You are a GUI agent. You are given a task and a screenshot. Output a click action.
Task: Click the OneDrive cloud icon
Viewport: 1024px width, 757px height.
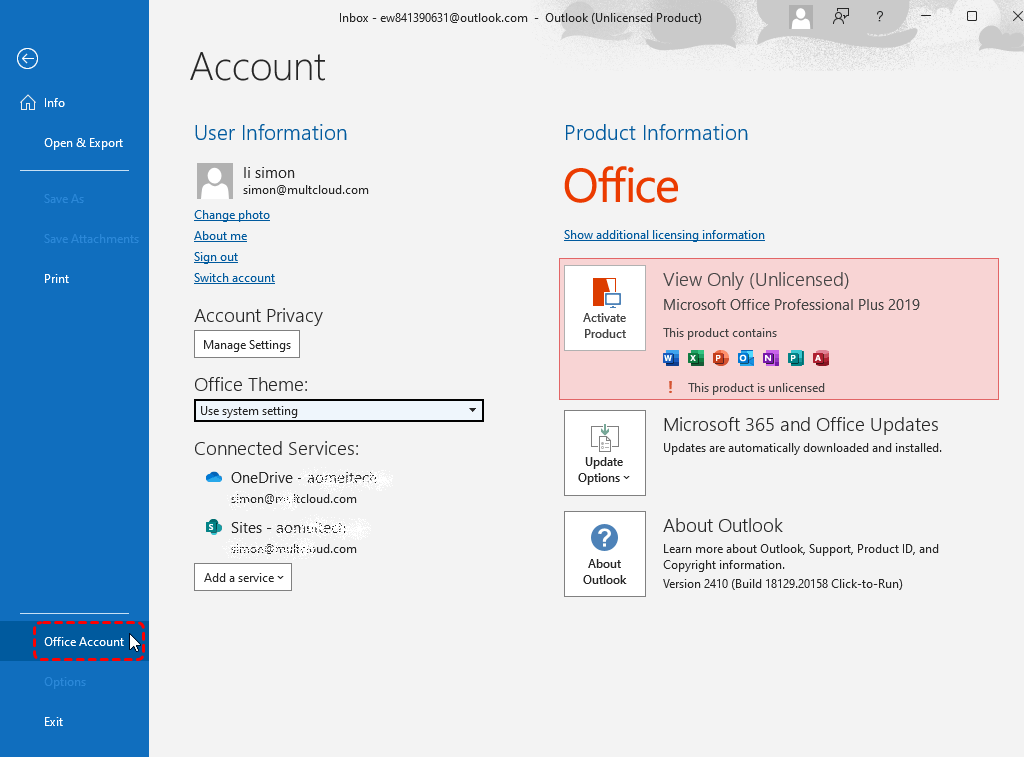click(x=213, y=478)
